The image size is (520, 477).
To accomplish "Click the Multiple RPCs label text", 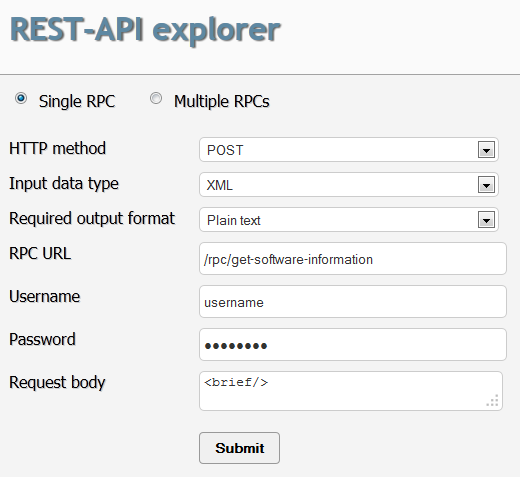I will coord(222,101).
